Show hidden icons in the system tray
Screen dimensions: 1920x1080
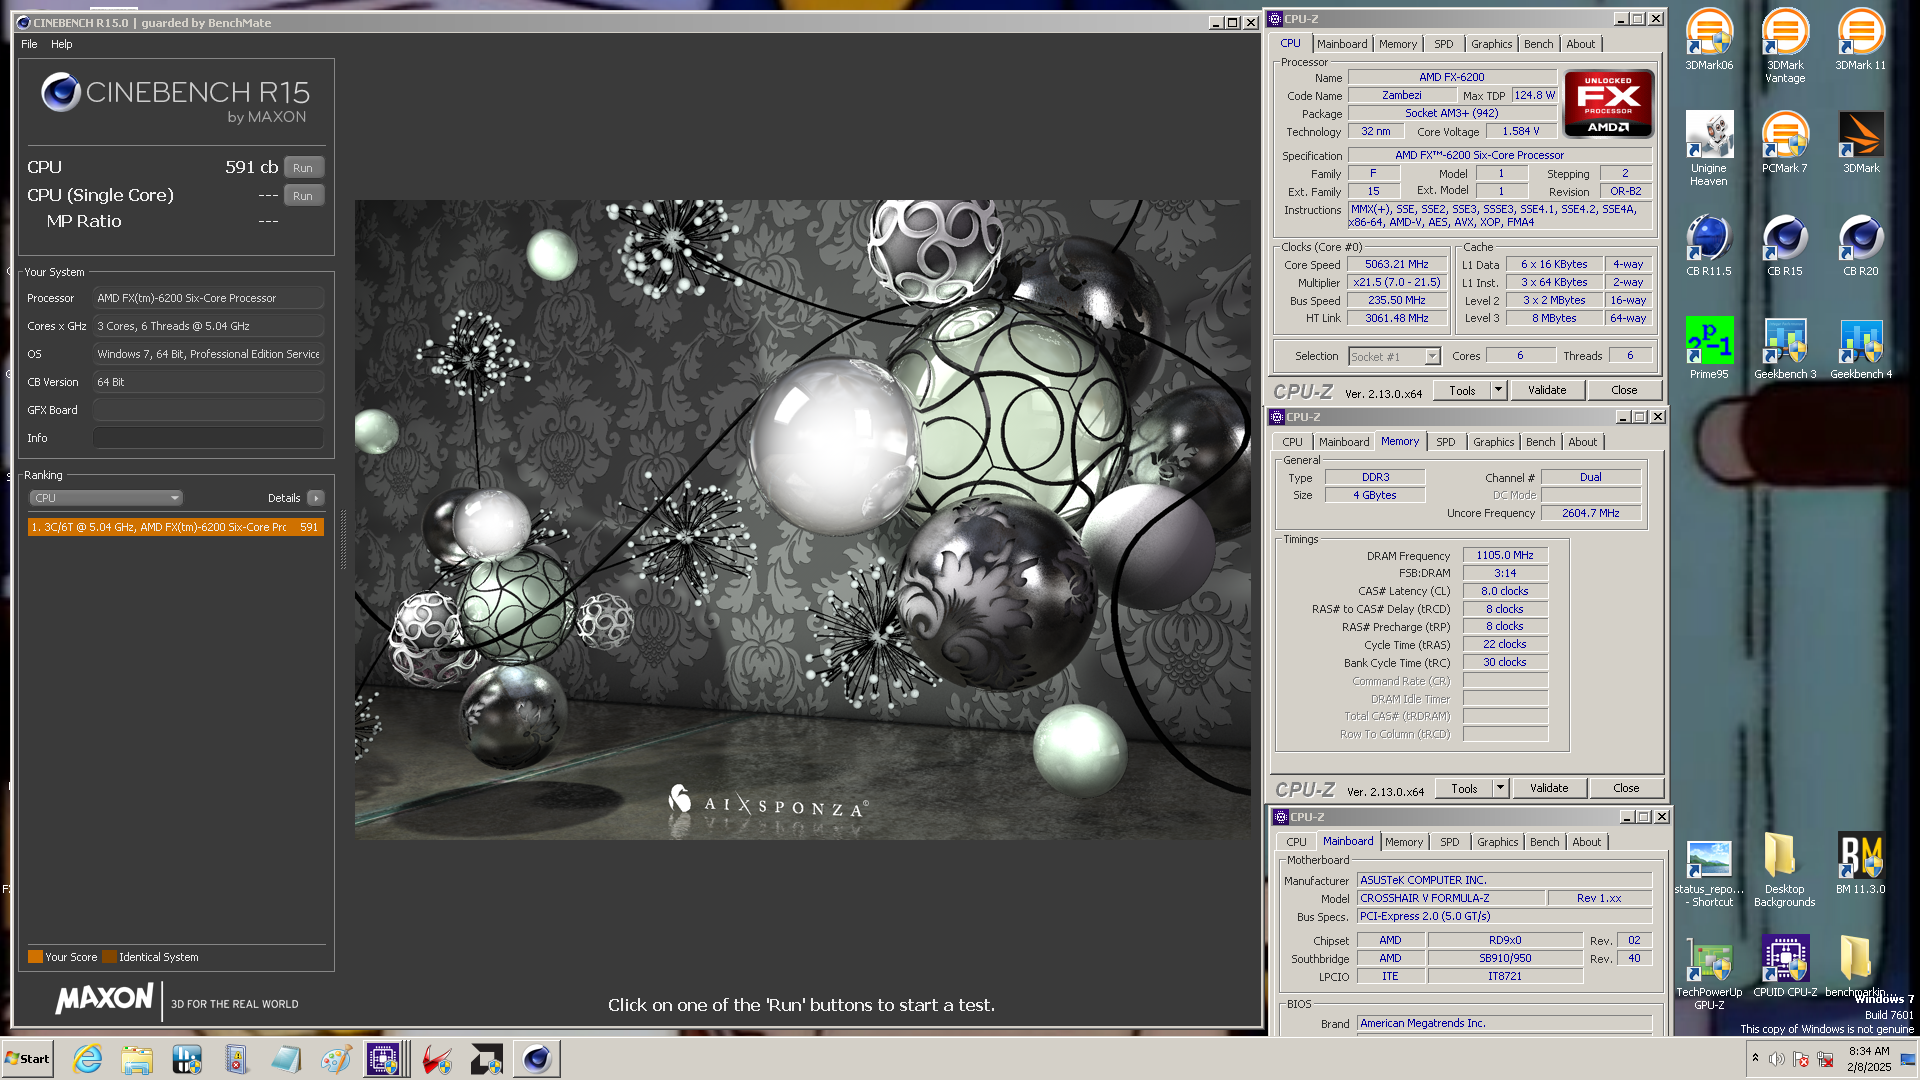pos(1755,1058)
